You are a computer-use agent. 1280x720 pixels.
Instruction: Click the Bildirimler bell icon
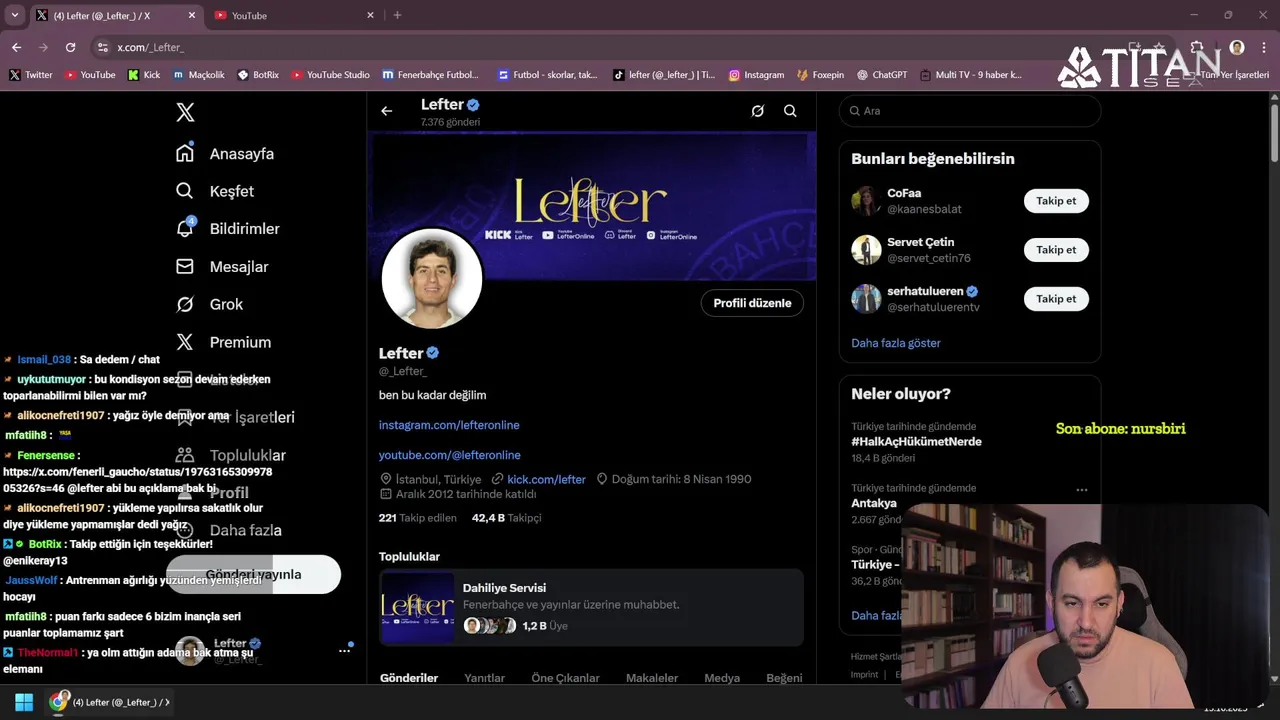185,229
